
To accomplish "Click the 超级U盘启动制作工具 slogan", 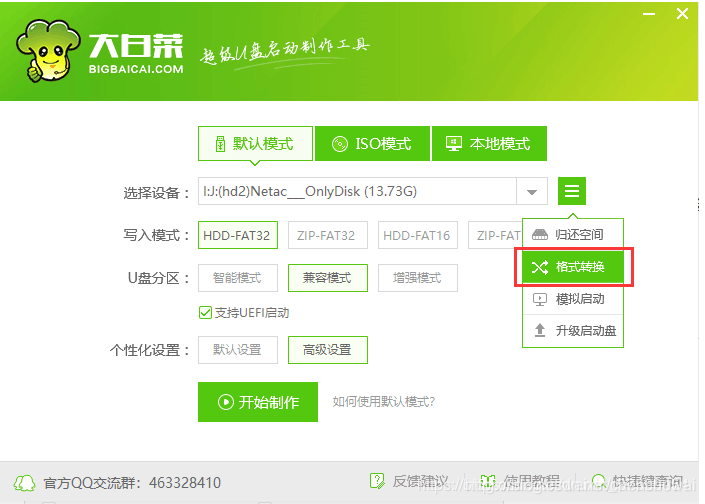I will click(x=284, y=52).
